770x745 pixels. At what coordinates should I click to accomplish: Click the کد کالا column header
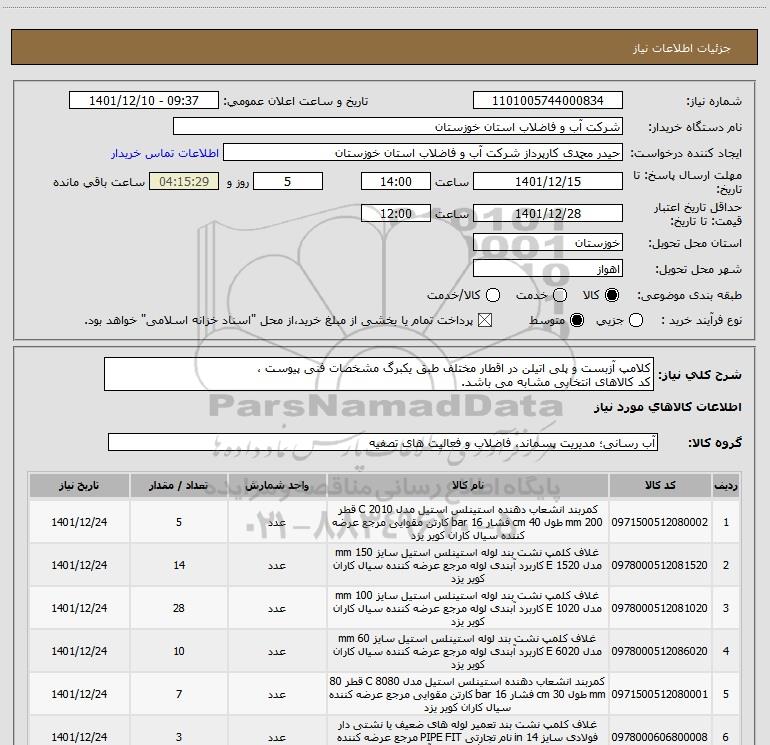(660, 485)
